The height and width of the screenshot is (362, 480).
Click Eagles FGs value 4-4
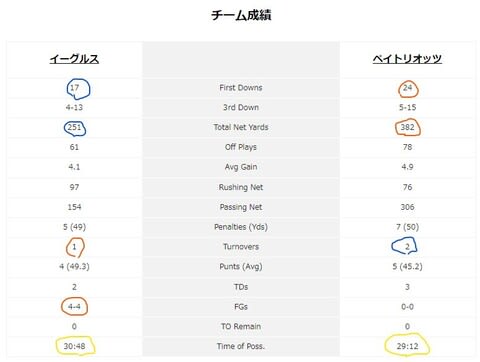(x=74, y=307)
